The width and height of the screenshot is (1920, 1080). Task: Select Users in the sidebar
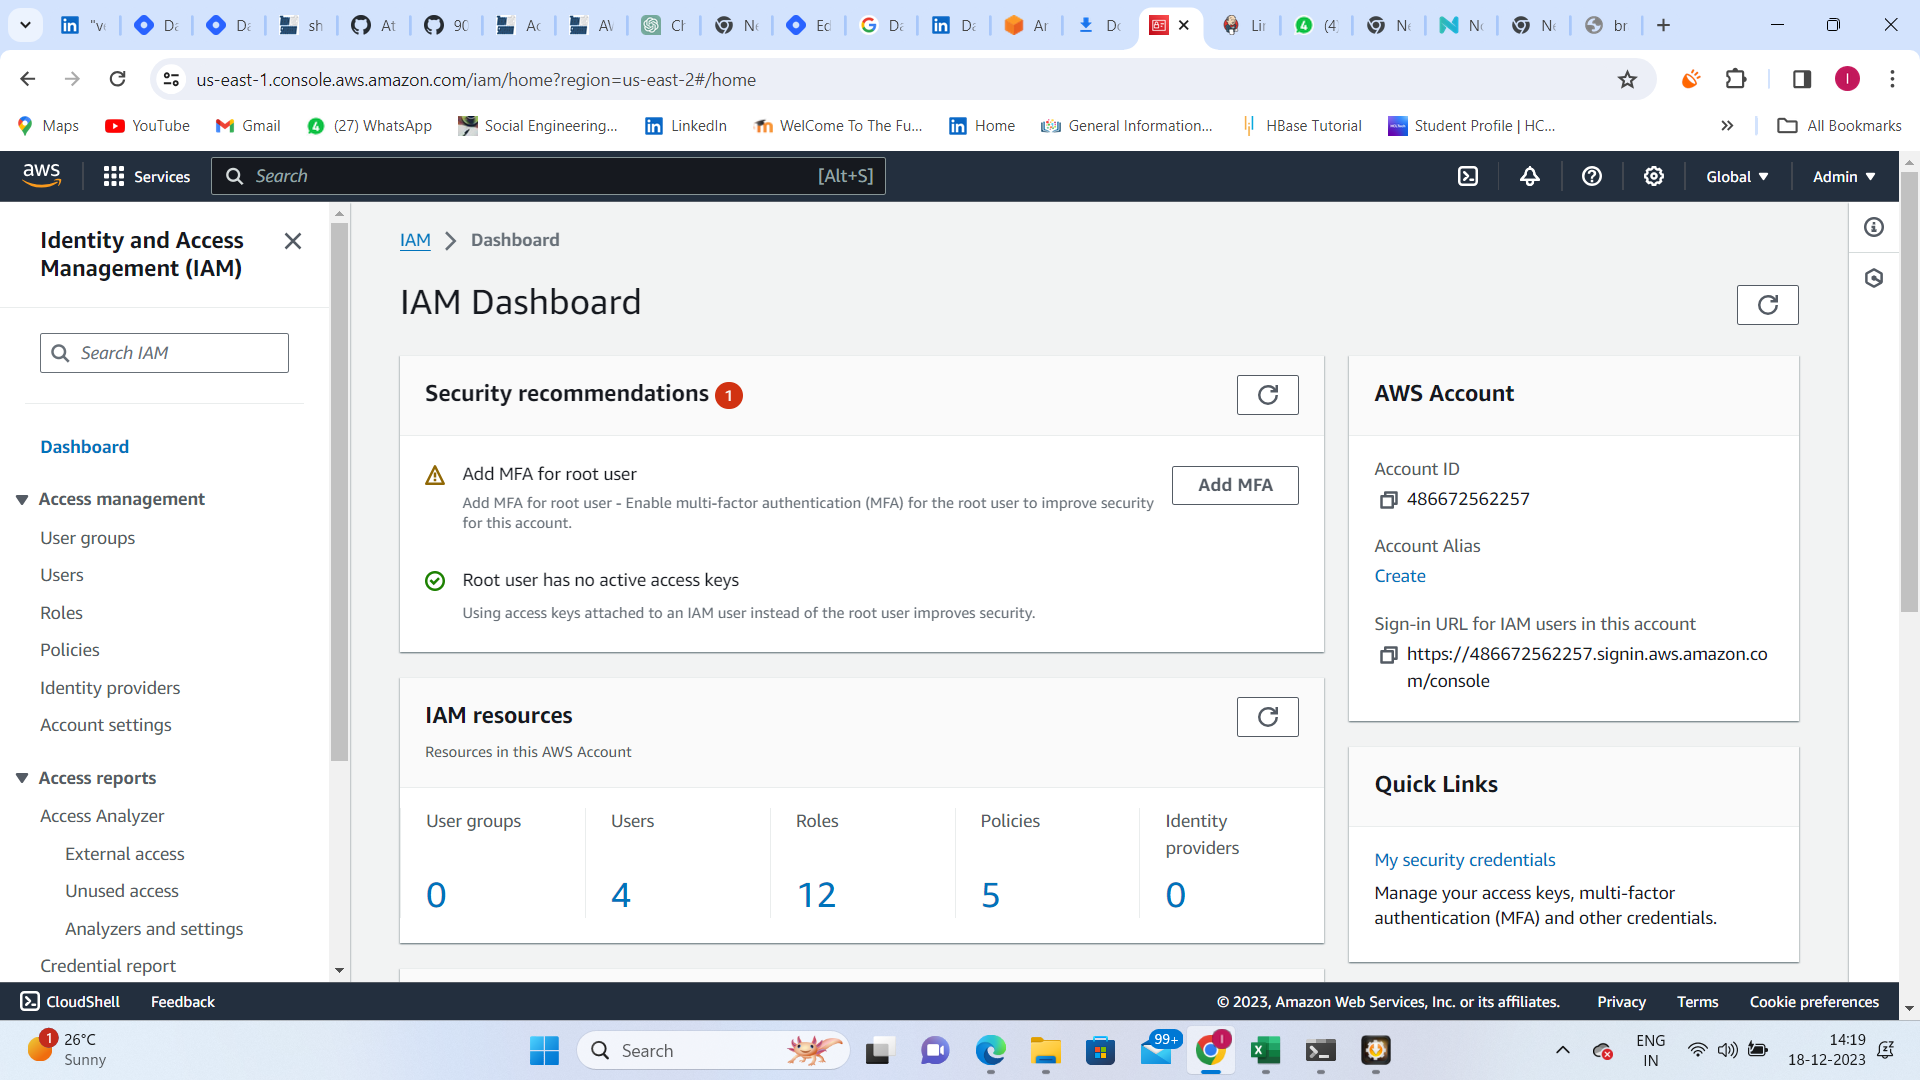[x=62, y=575]
